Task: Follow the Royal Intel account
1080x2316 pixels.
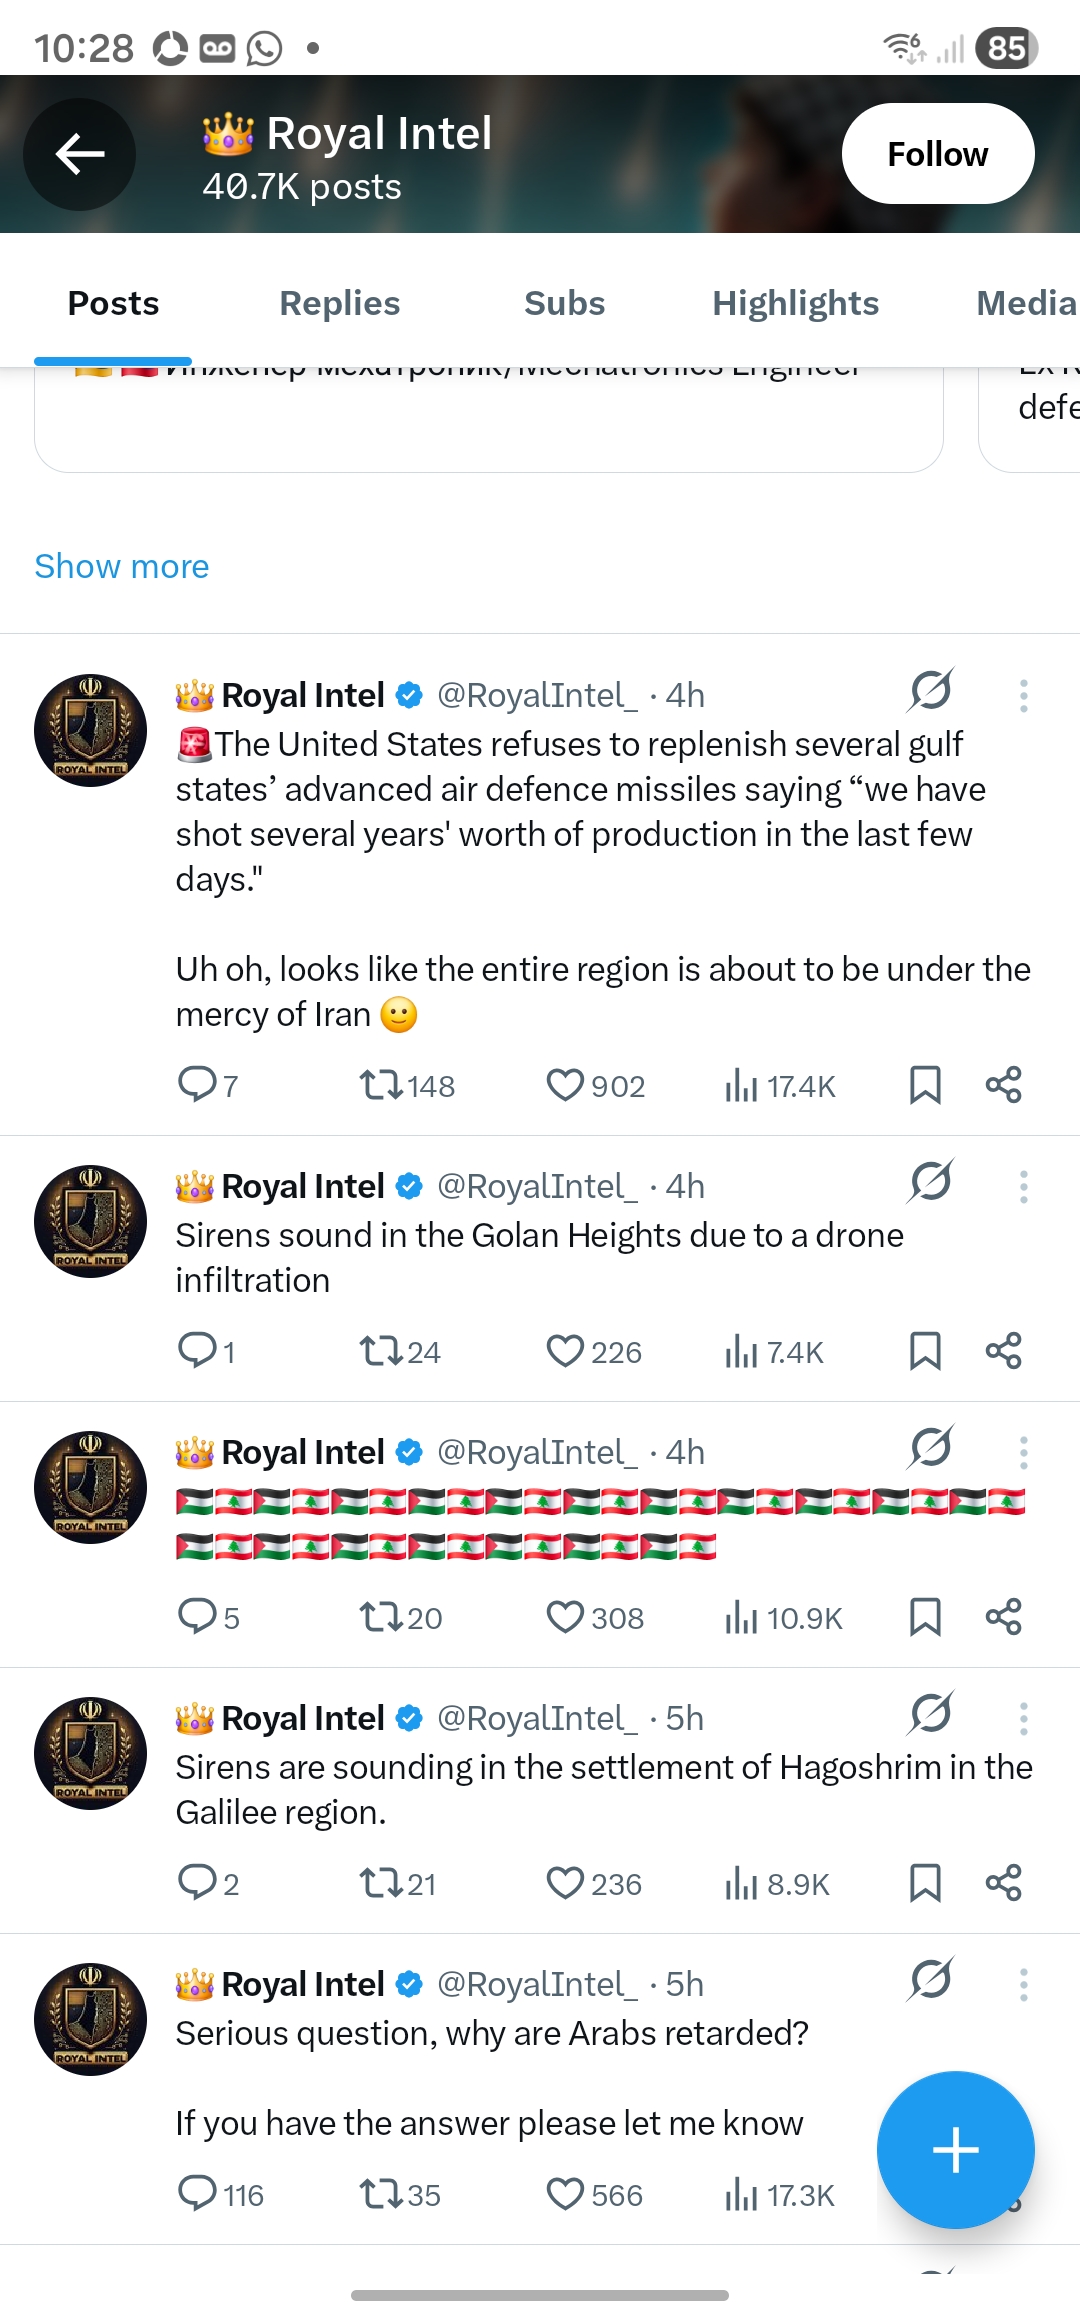Action: click(937, 154)
